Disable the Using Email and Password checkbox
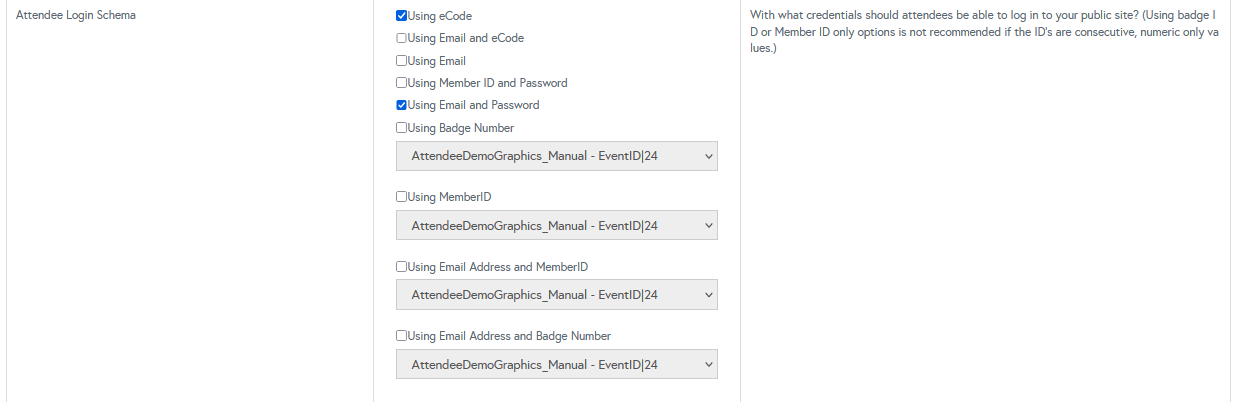 pos(402,105)
